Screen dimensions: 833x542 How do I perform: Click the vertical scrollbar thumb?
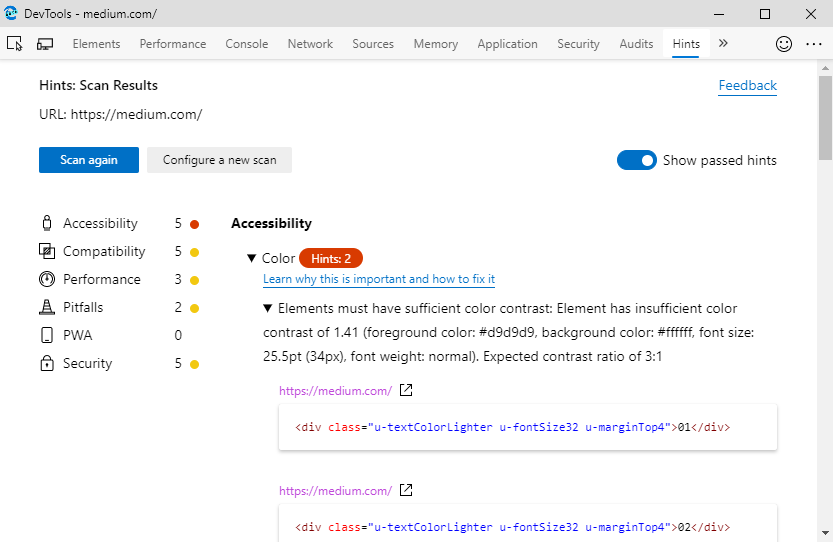click(825, 118)
